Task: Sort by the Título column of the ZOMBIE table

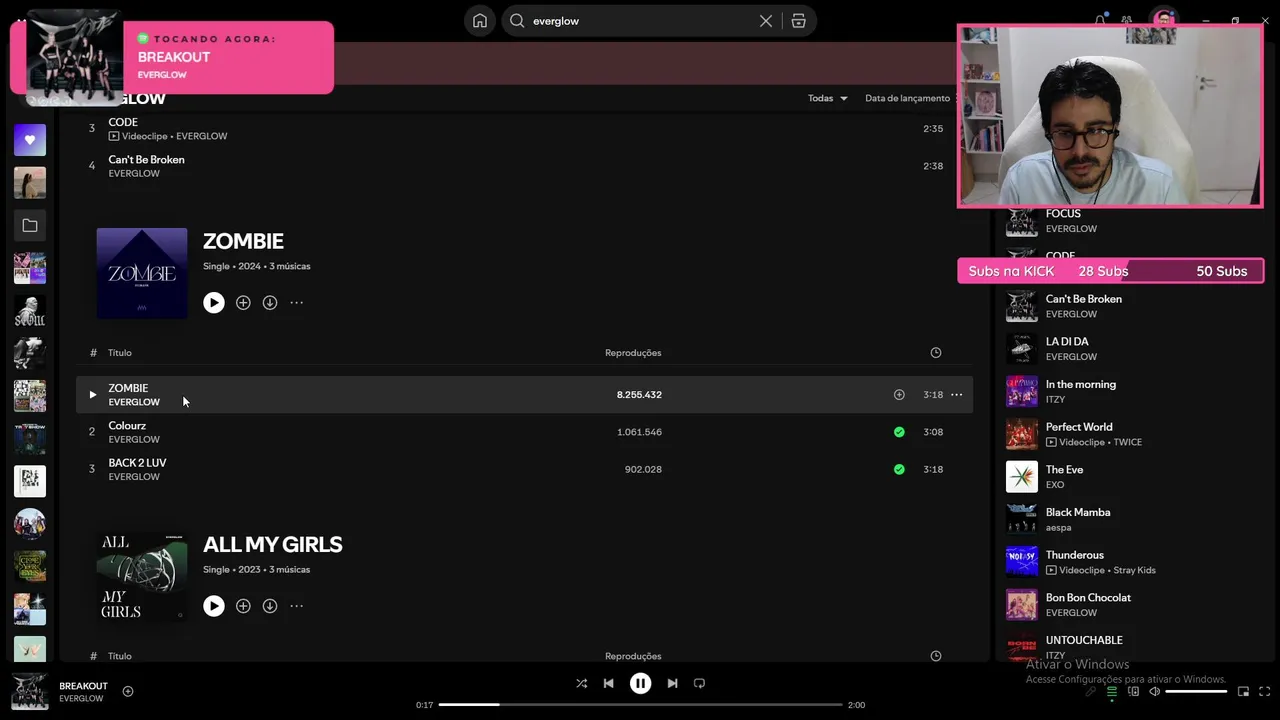Action: (120, 353)
